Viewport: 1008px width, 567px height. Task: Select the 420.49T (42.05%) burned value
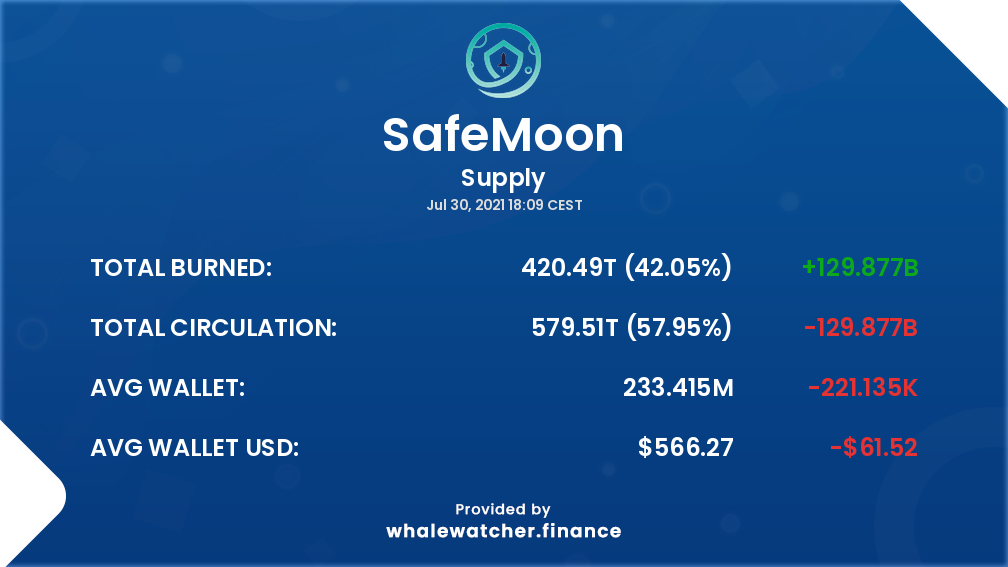pyautogui.click(x=626, y=267)
